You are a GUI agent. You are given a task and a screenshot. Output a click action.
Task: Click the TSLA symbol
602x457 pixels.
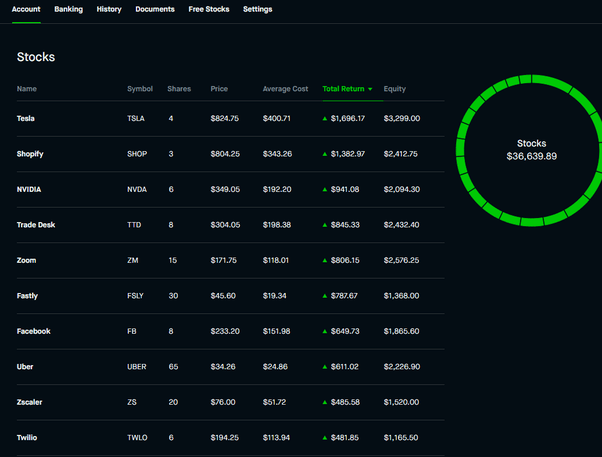pos(136,119)
